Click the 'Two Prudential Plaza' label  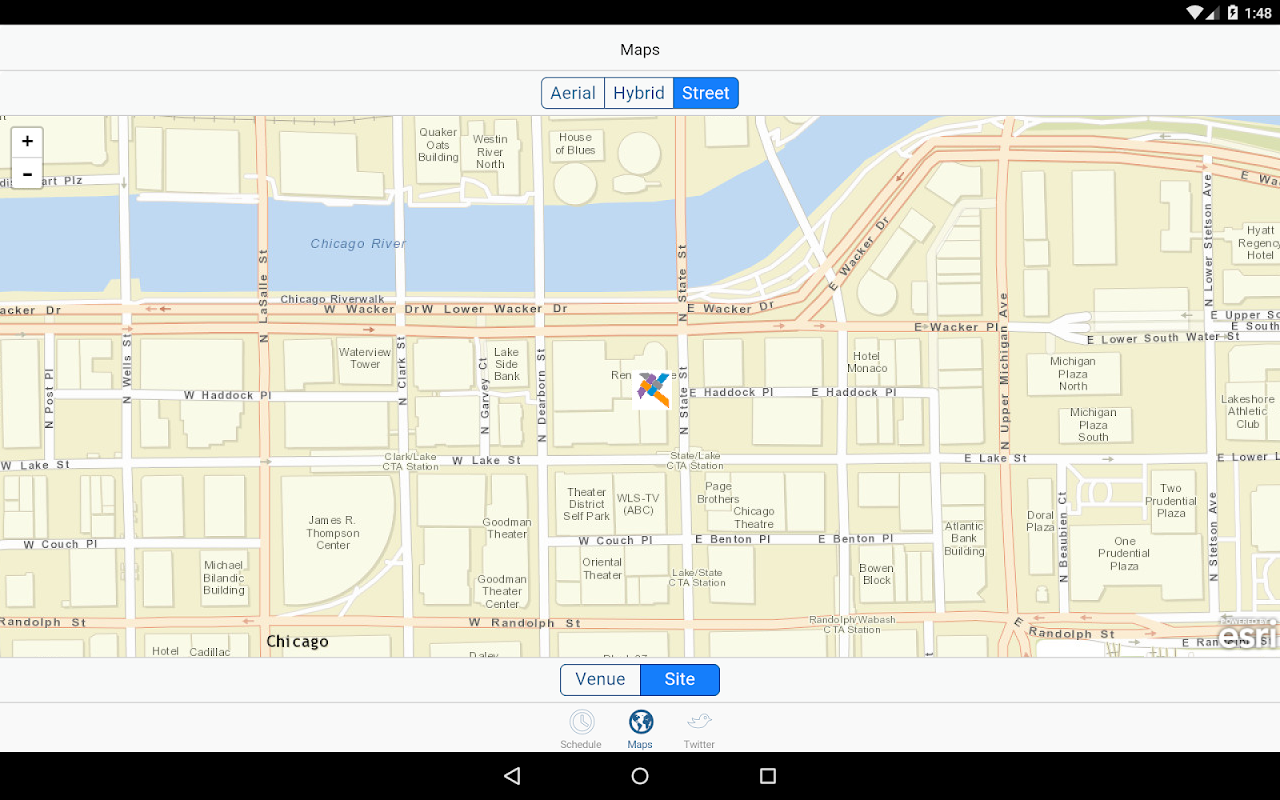point(1171,501)
